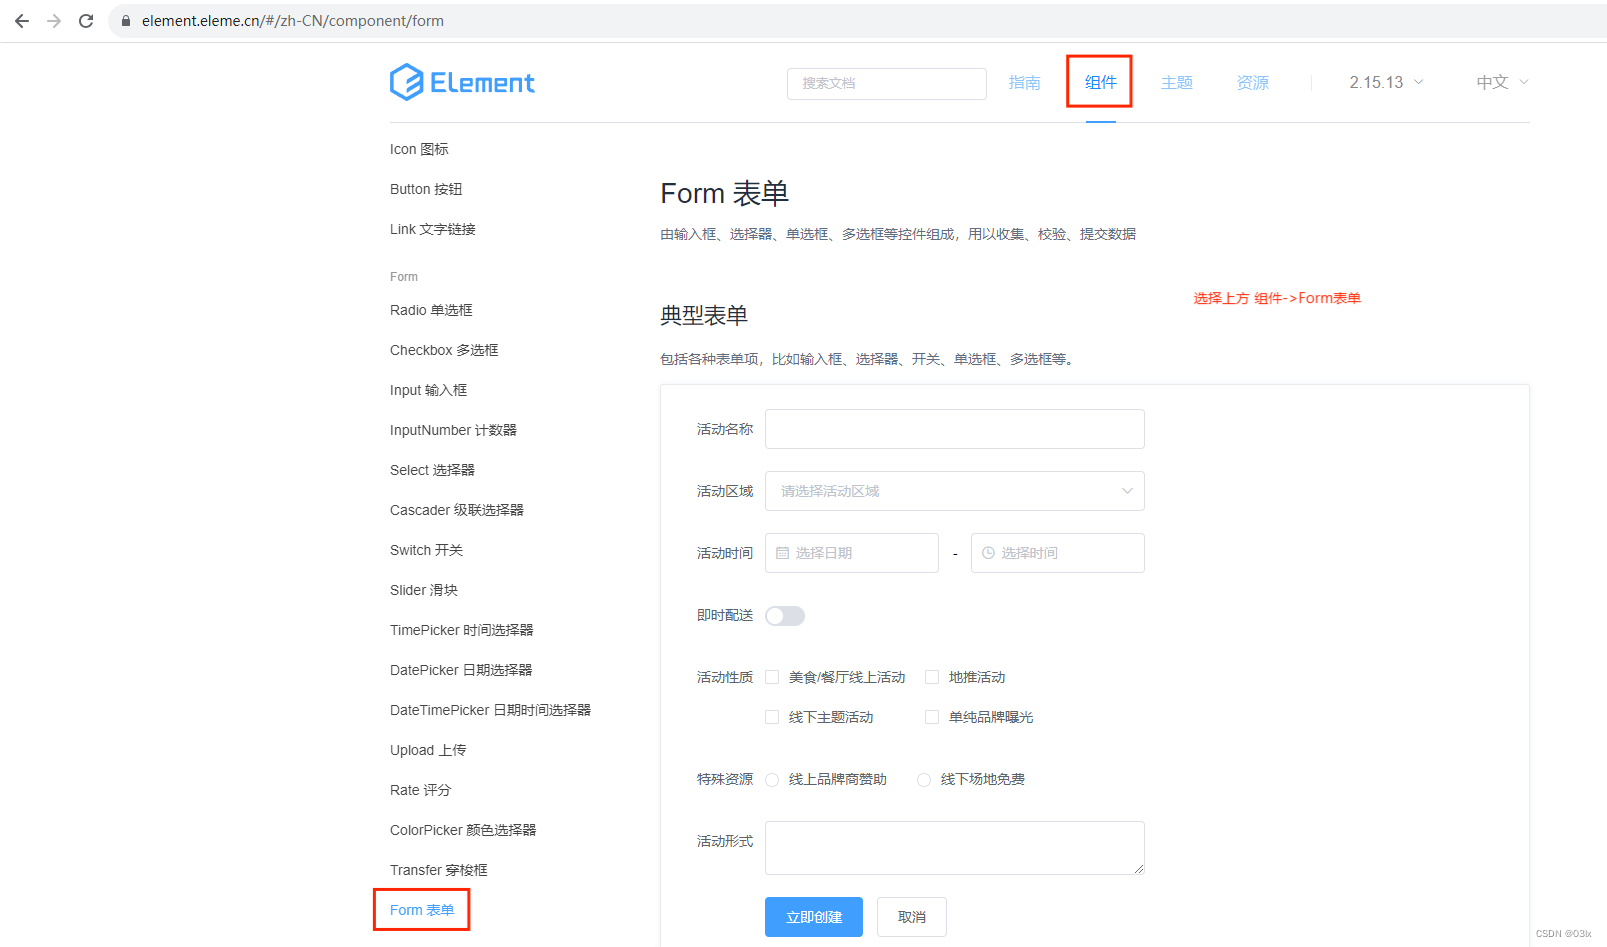Viewport: 1607px width, 947px height.
Task: Open the version 2.15.13 dropdown
Action: click(x=1384, y=82)
